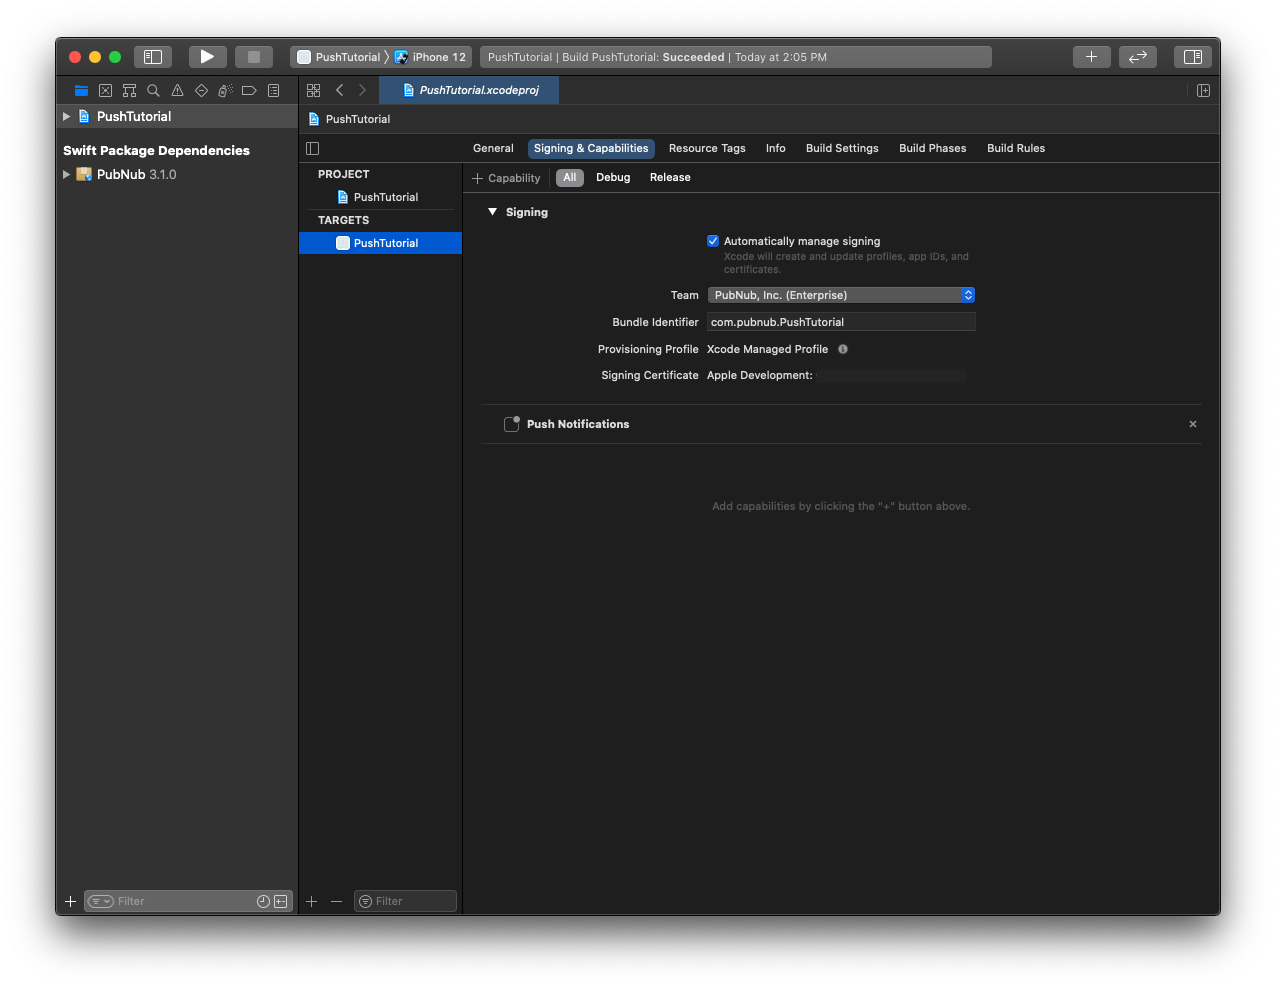Toggle the project and targets list sidebar
The width and height of the screenshot is (1276, 989).
(312, 148)
